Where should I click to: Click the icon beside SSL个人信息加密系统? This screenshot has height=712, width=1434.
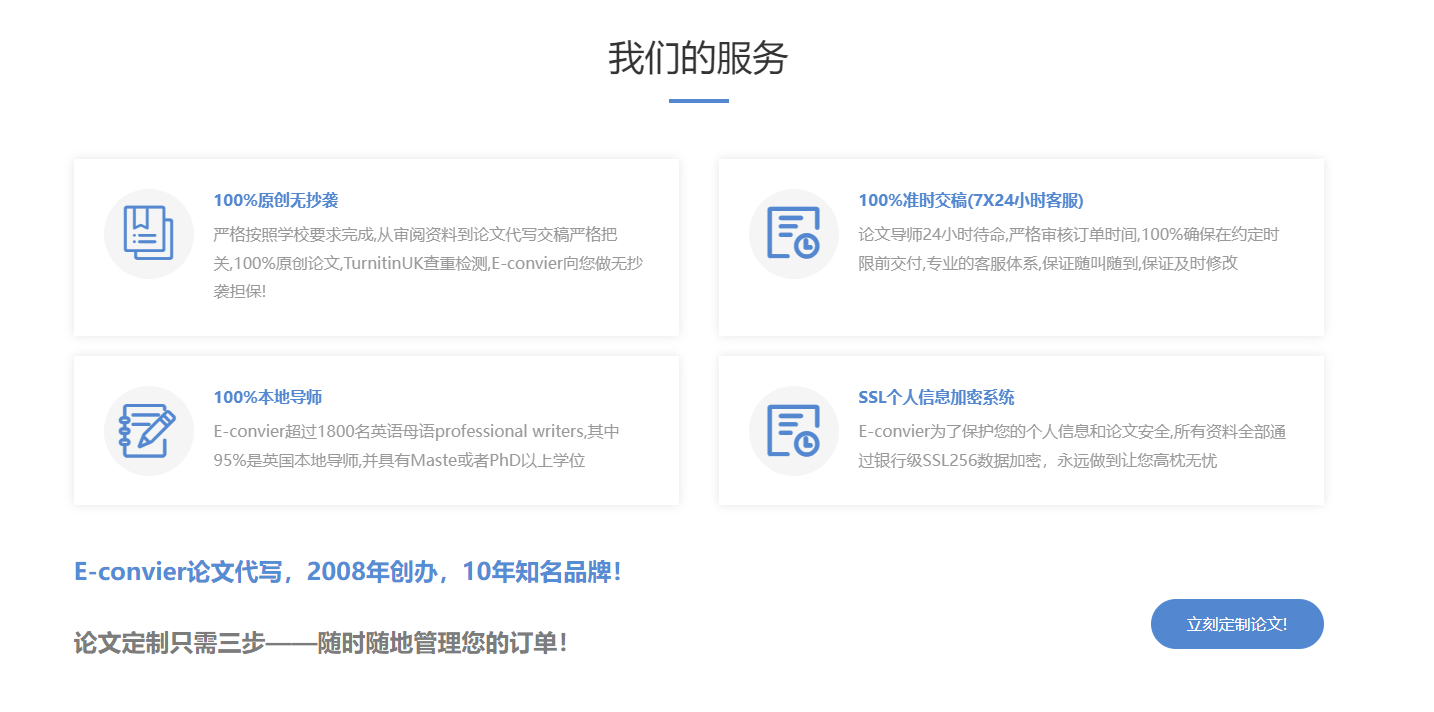click(x=794, y=431)
